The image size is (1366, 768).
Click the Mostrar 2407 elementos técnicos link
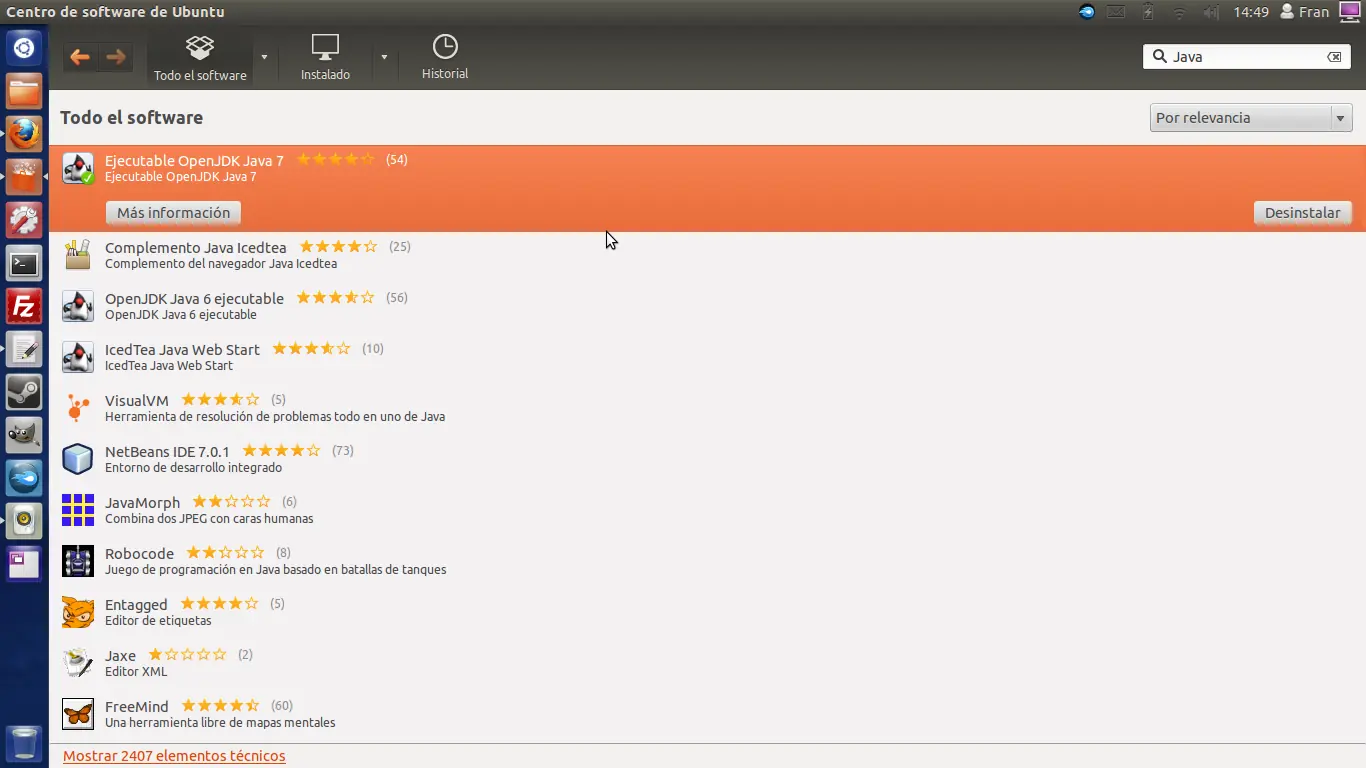(174, 755)
